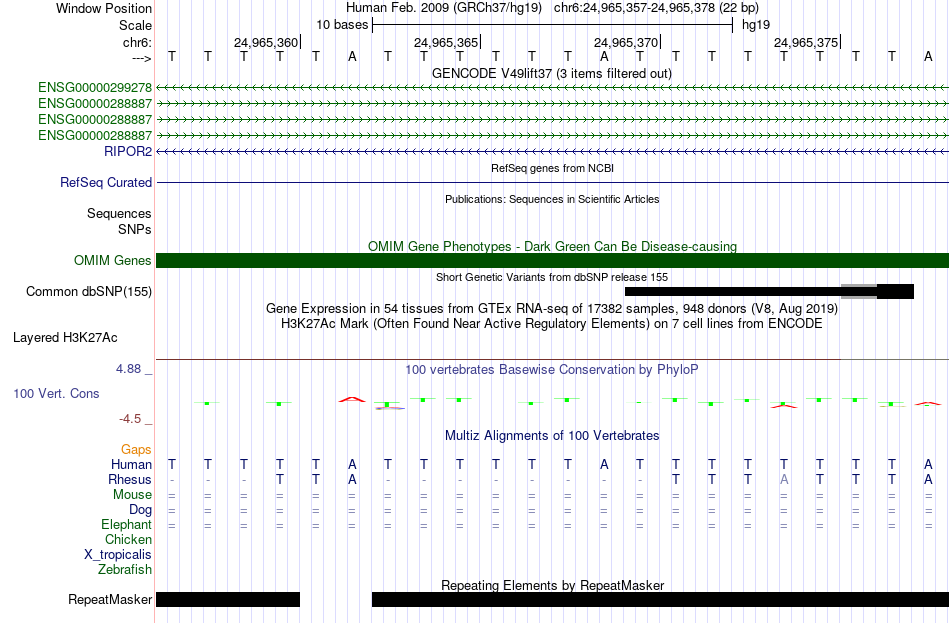The width and height of the screenshot is (950, 623).
Task: Open Short Genetic Variants from dbSNP title
Action: point(552,277)
